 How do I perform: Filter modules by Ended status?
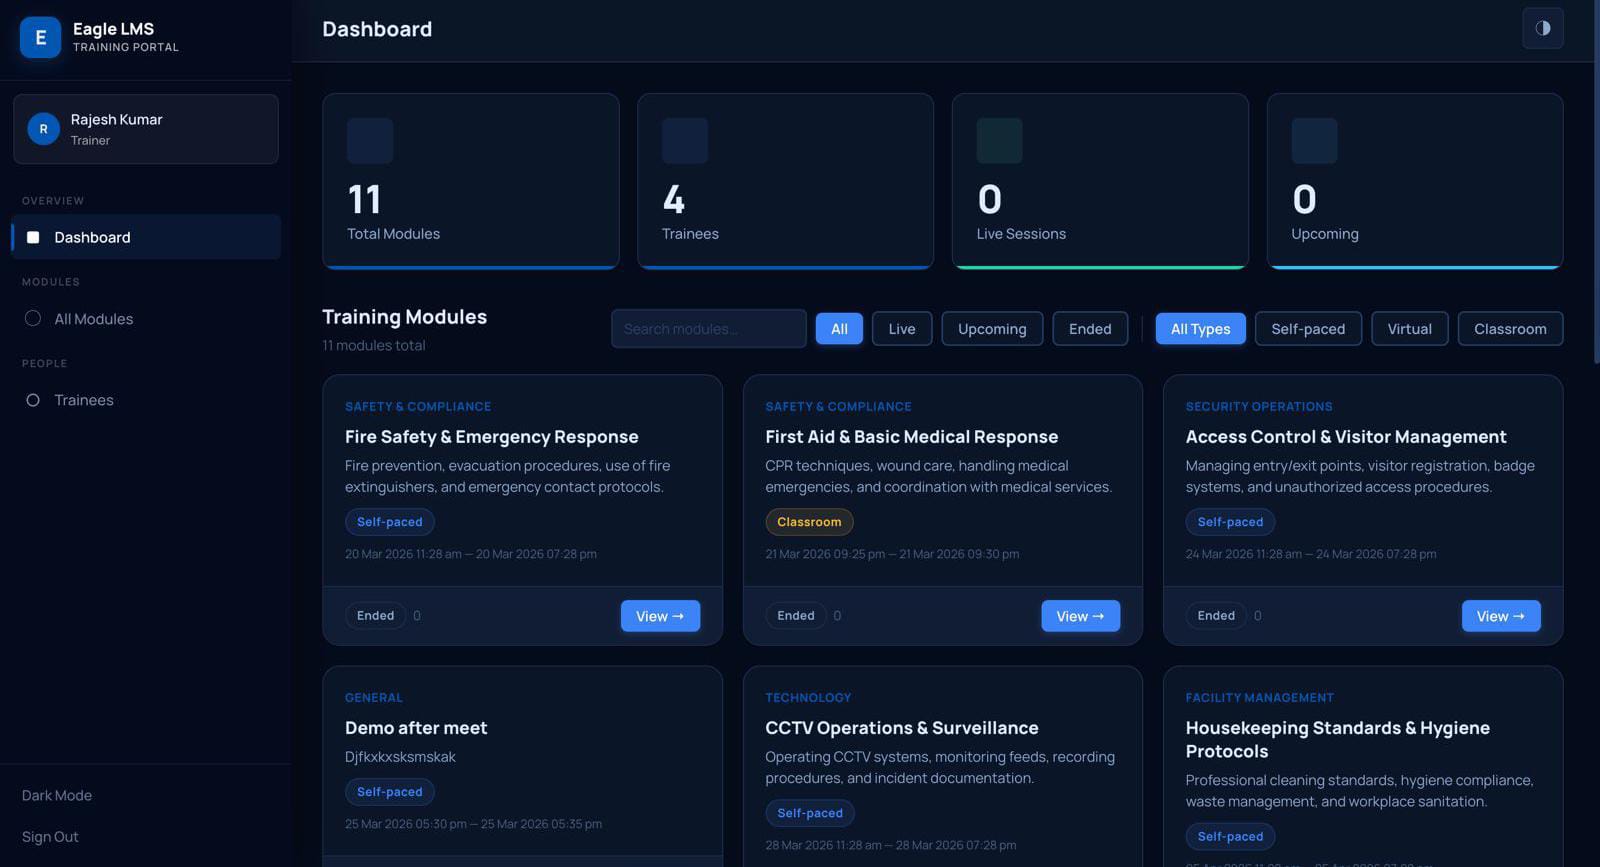coord(1090,329)
